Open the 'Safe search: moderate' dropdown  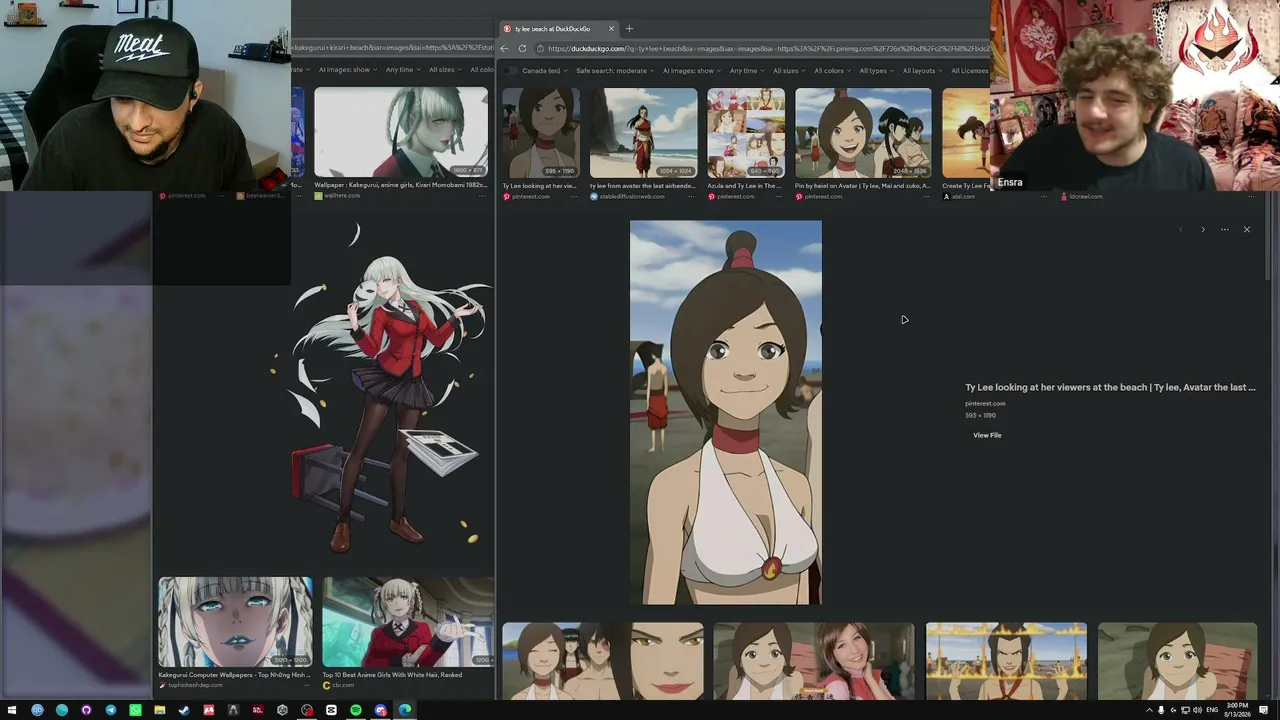tap(615, 71)
